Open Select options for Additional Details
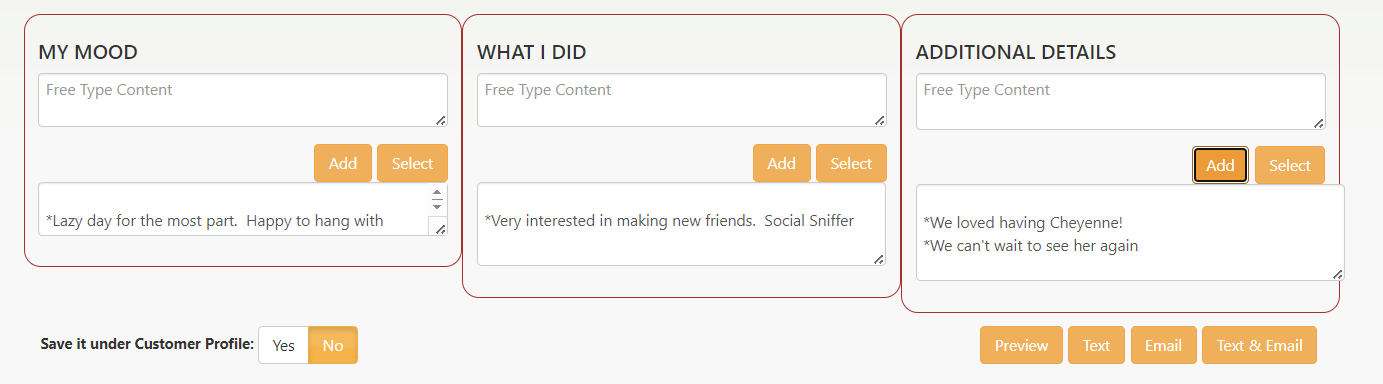Image resolution: width=1383 pixels, height=384 pixels. click(1290, 165)
